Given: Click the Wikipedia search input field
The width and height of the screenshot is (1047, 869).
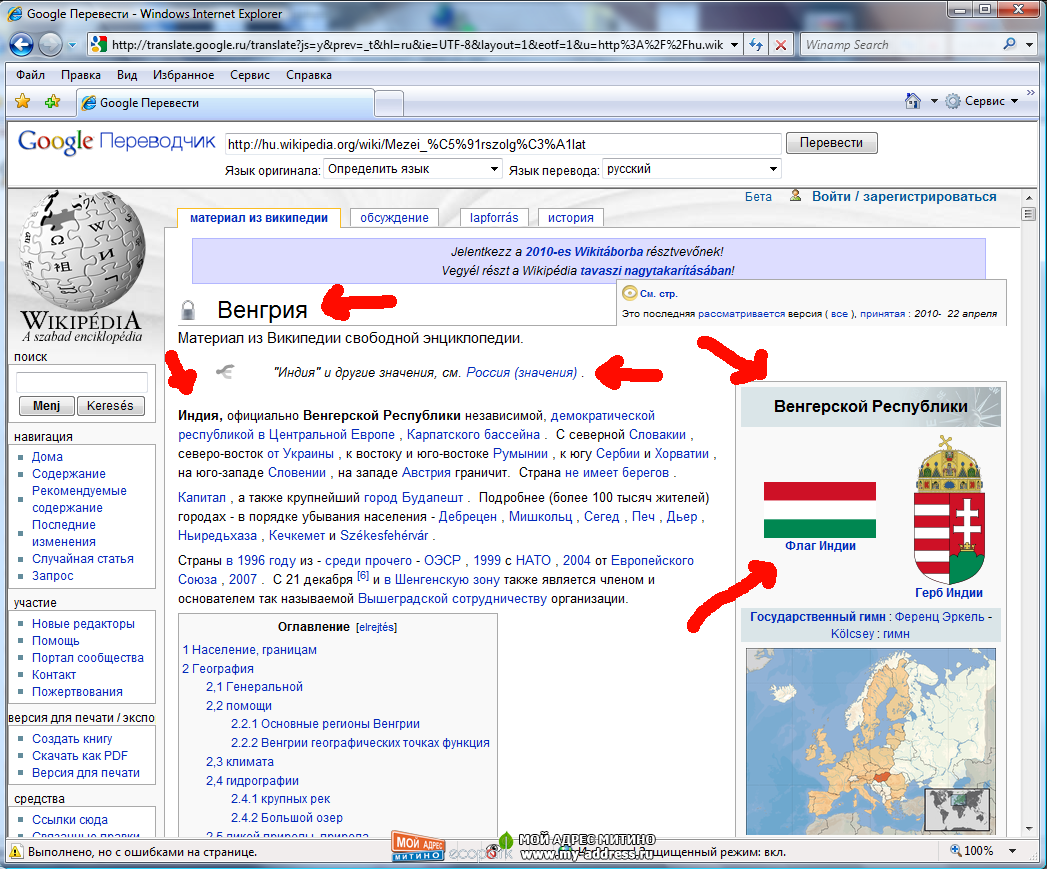Looking at the screenshot, I should [81, 382].
